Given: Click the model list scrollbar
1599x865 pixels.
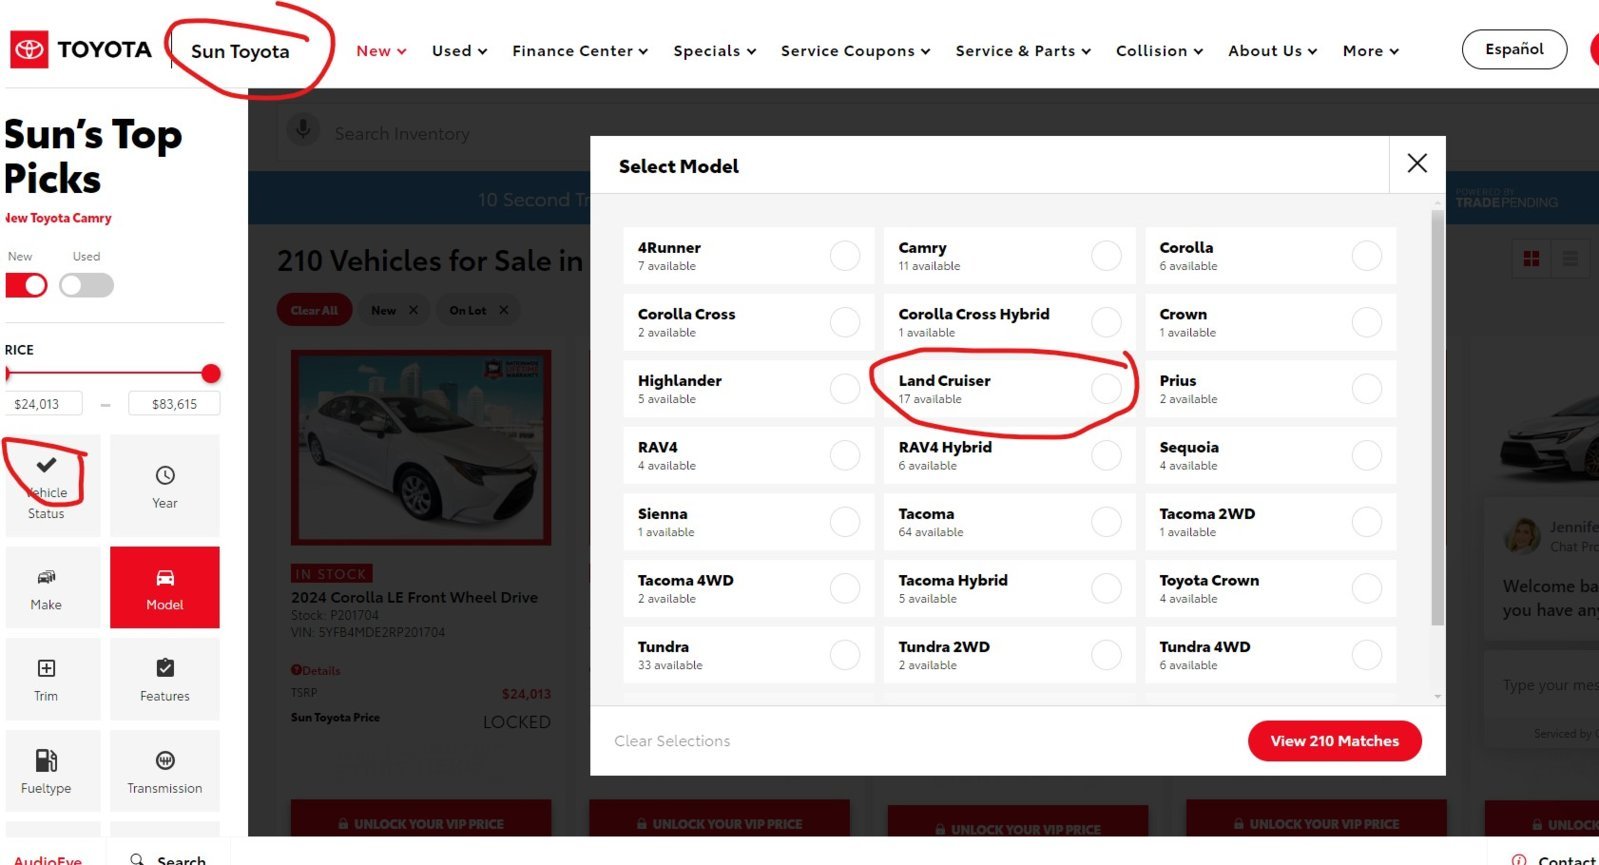Looking at the screenshot, I should (1437, 418).
